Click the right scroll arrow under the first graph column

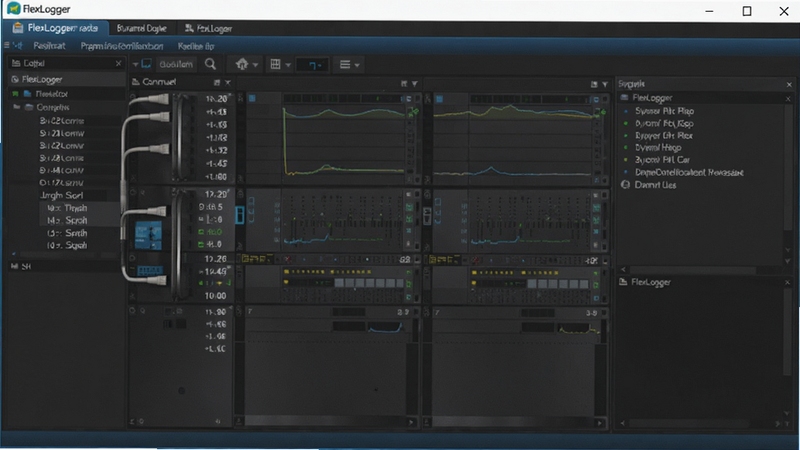click(411, 422)
